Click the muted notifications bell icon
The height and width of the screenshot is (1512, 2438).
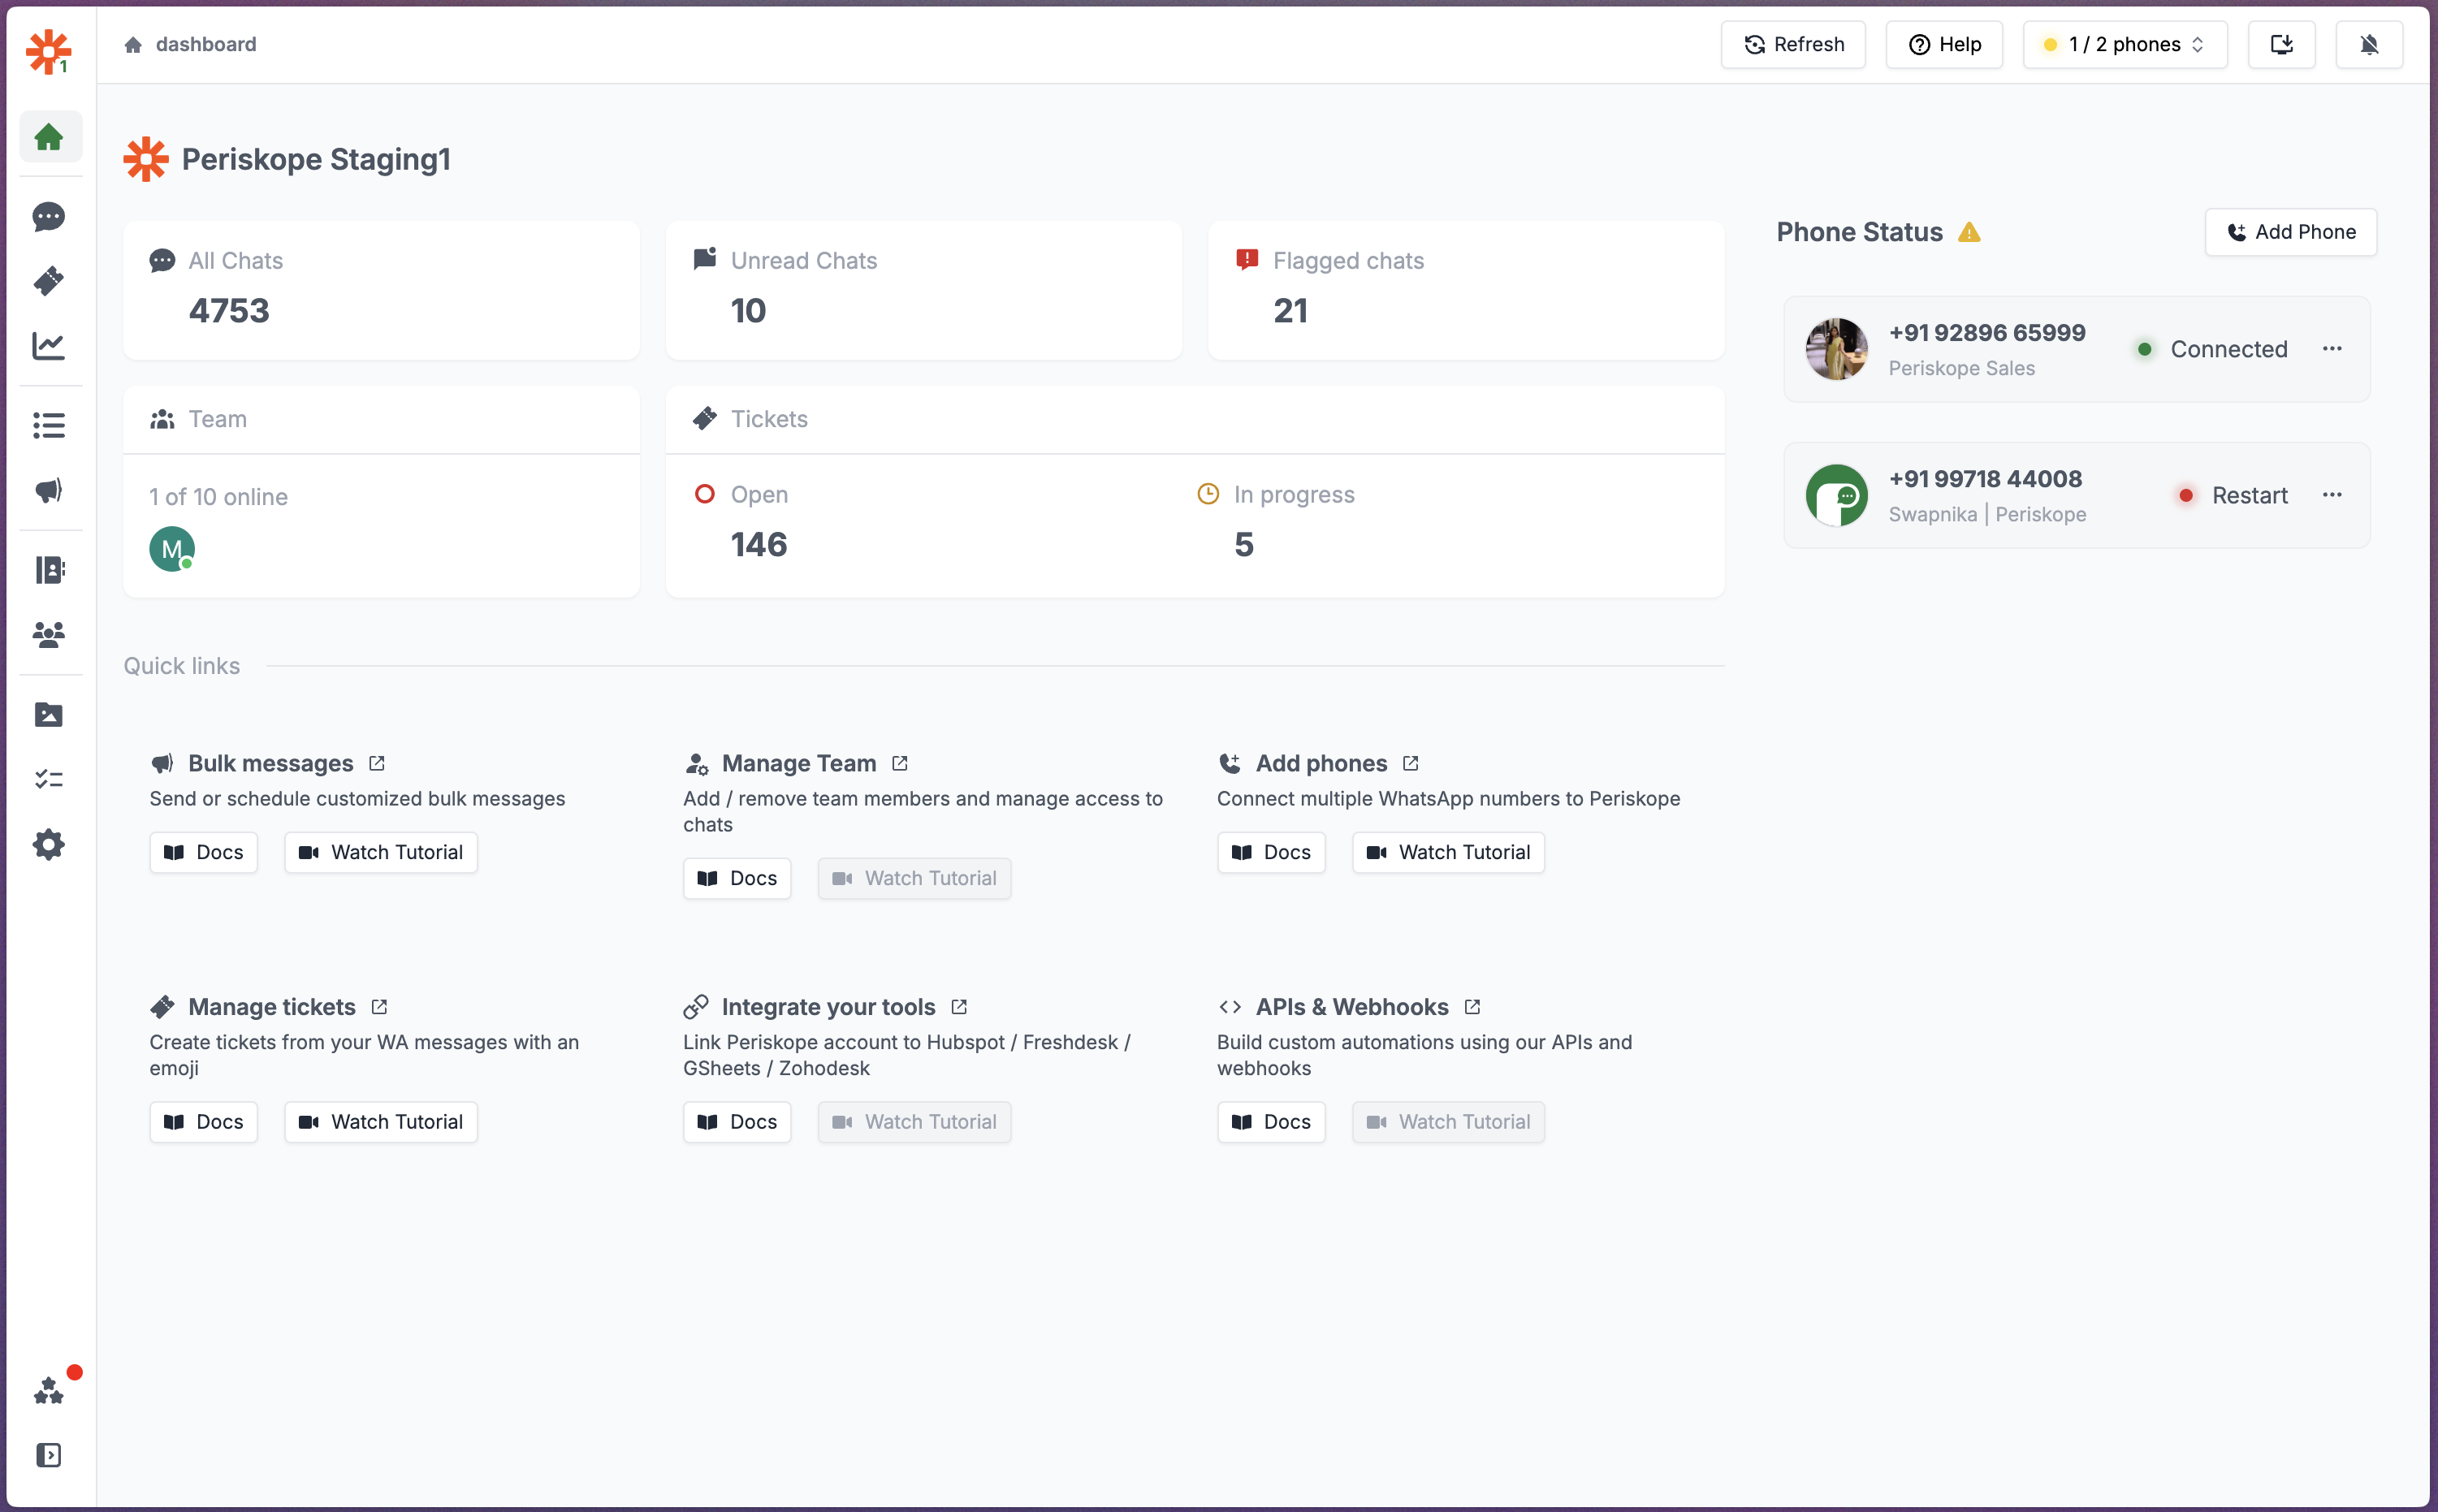(x=2369, y=44)
